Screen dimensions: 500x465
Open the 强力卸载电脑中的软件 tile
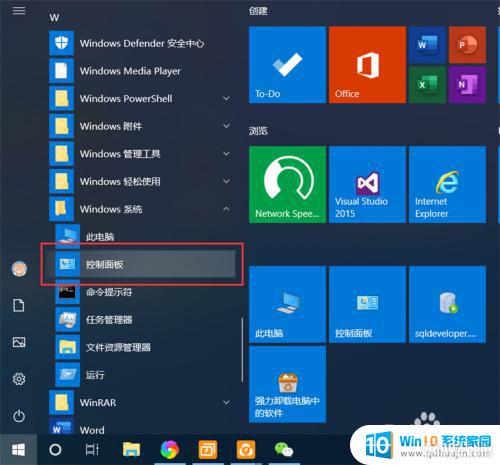tap(287, 384)
